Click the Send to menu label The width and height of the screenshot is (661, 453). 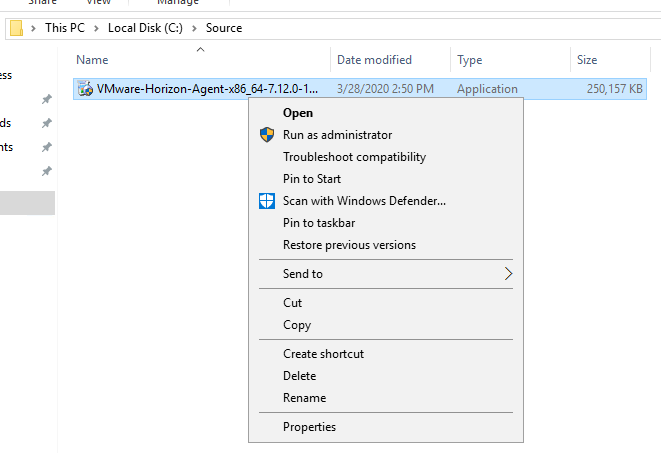click(x=303, y=274)
